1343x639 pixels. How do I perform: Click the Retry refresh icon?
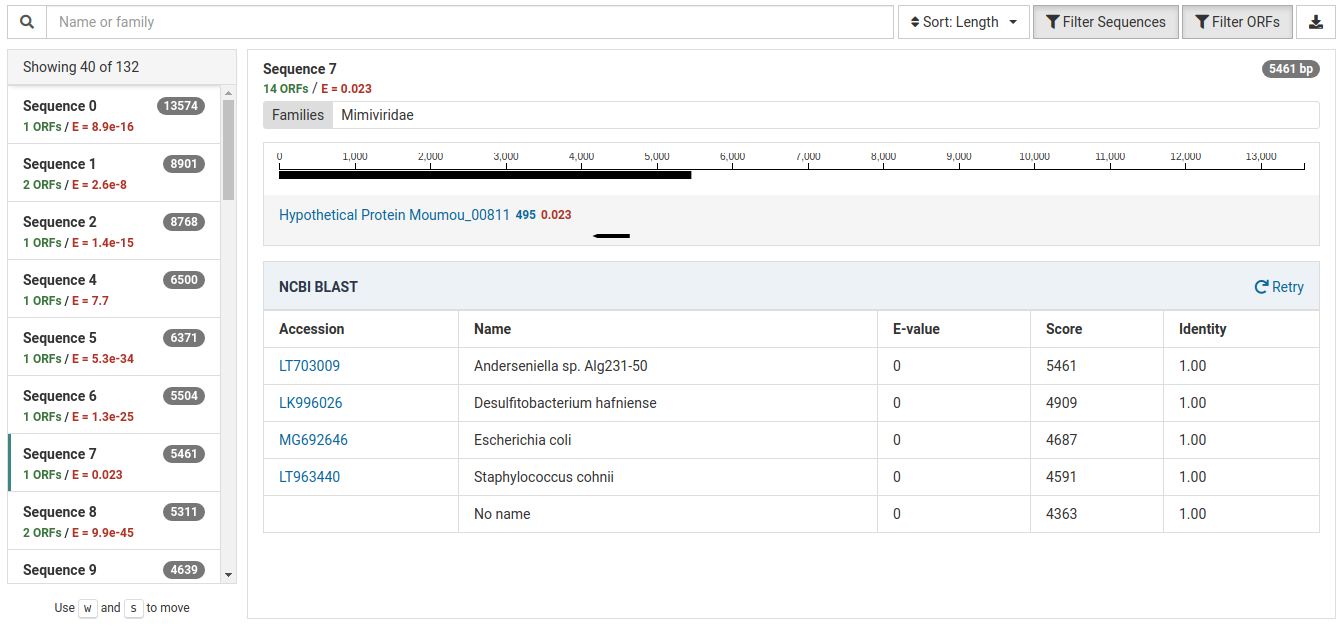(x=1261, y=287)
